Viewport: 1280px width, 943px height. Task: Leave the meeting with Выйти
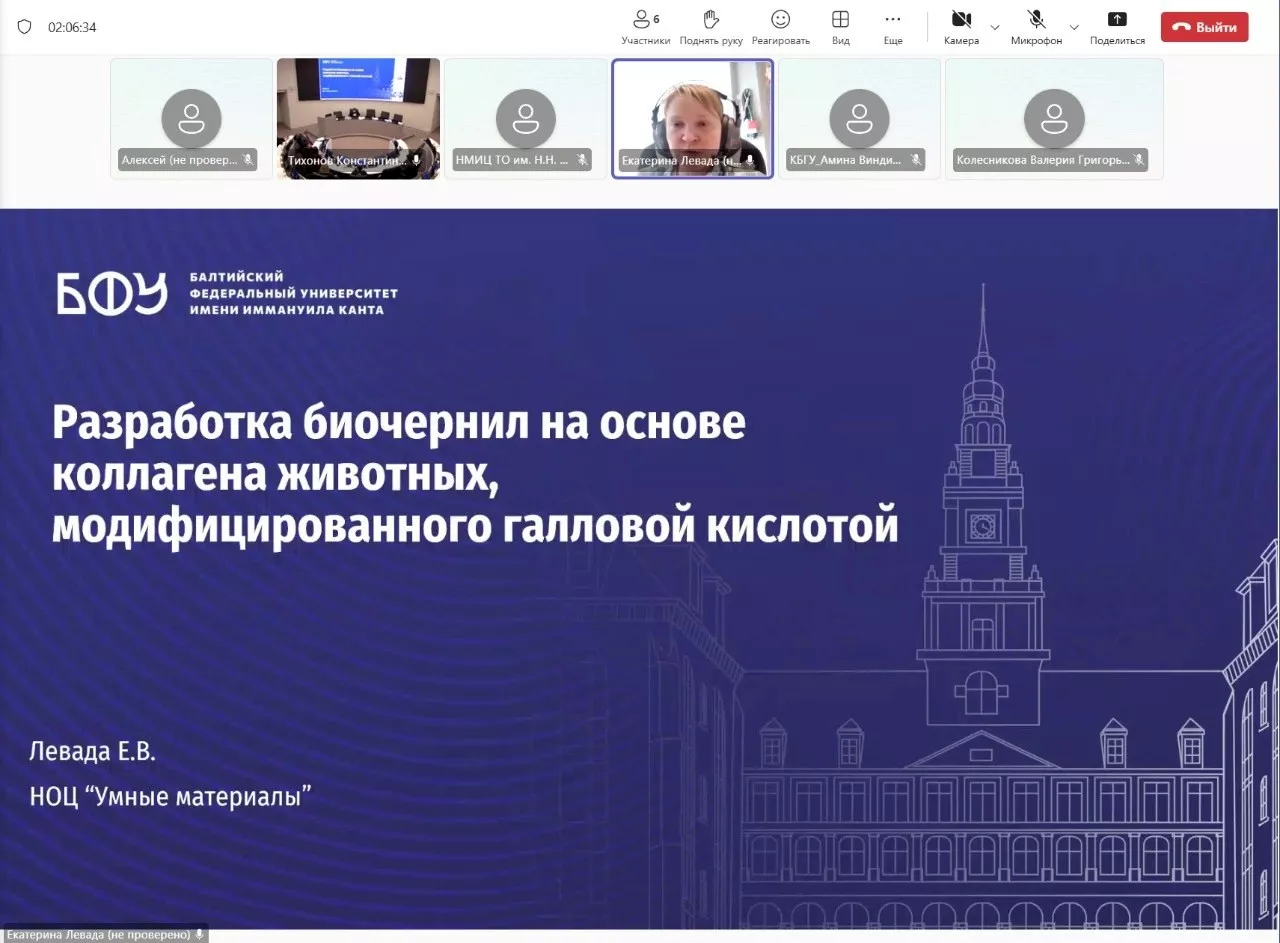1204,27
